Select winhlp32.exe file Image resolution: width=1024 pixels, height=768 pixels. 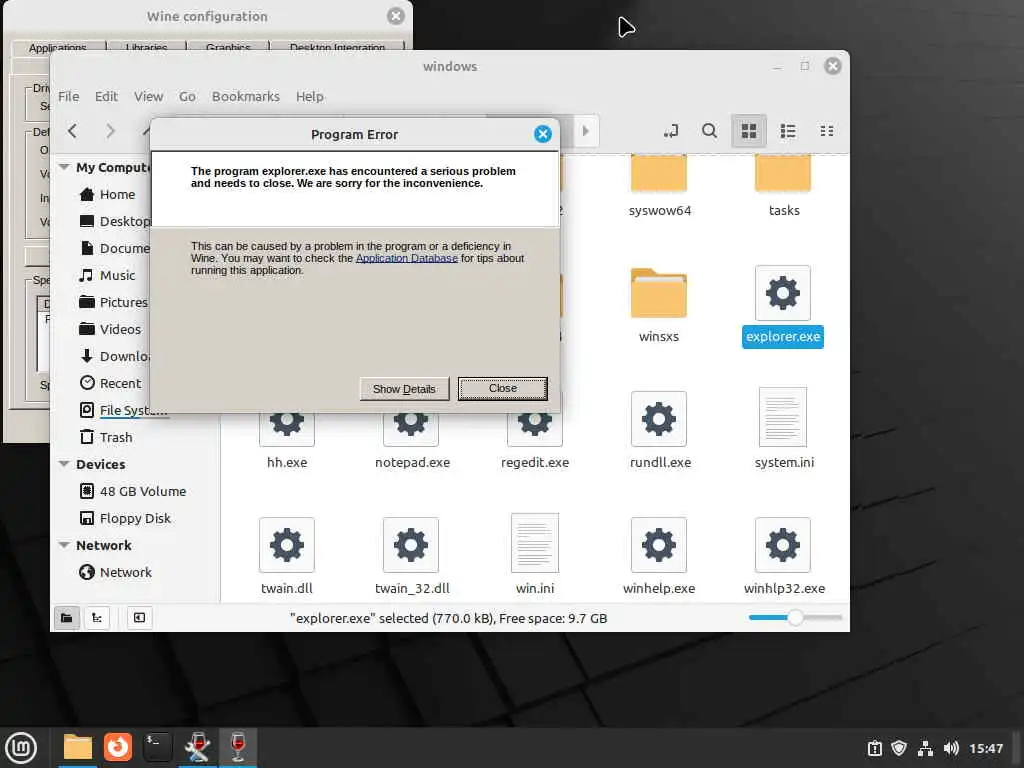[x=784, y=556]
